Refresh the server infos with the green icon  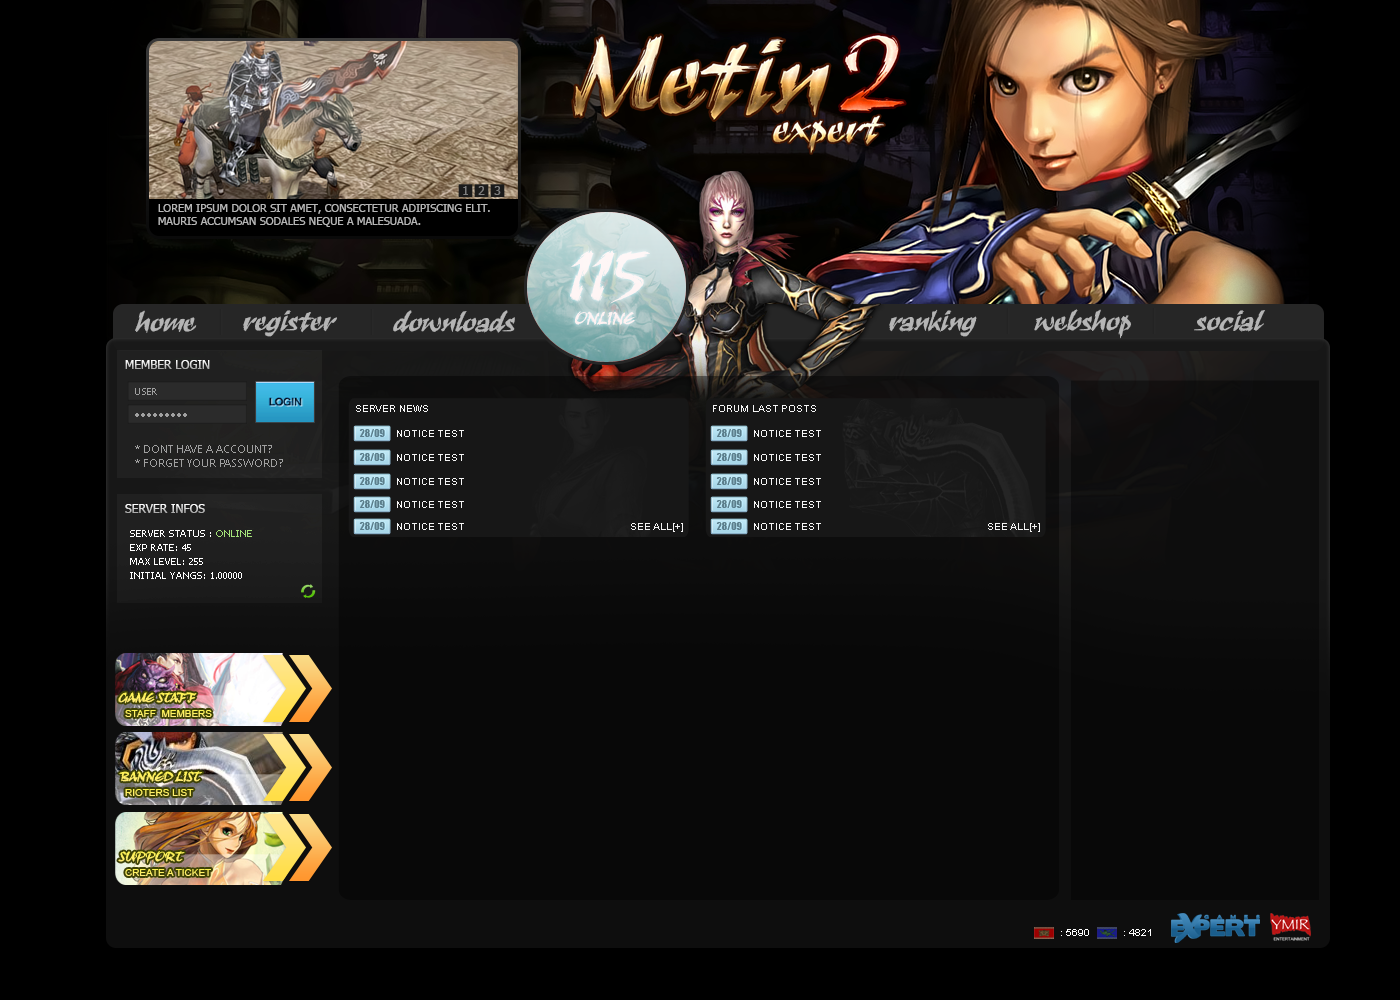coord(308,591)
